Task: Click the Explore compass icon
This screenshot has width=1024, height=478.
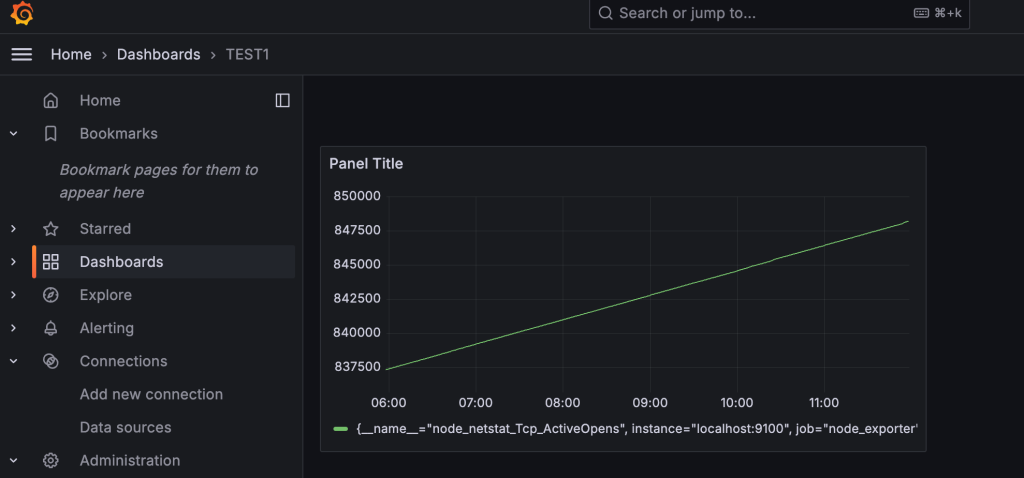Action: 50,295
